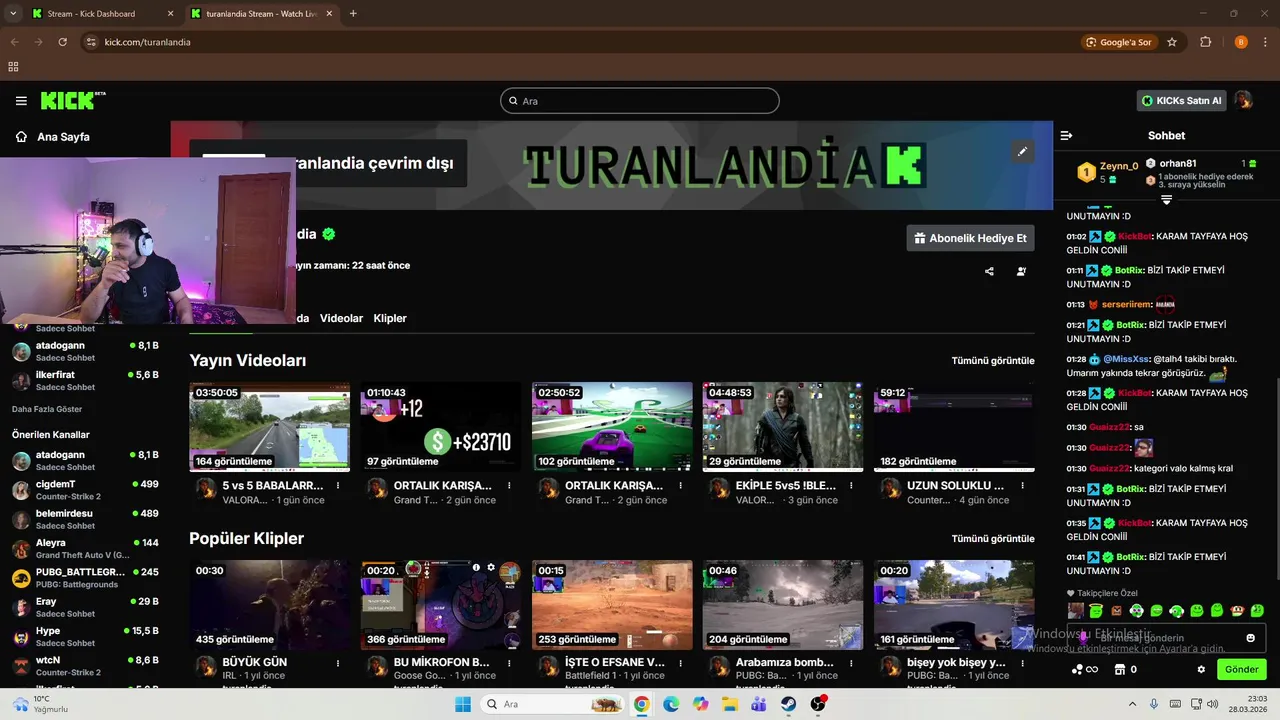
Task: Open the 02:50:52 ORTALIK KARIŞA video thumbnail
Action: pyautogui.click(x=612, y=426)
